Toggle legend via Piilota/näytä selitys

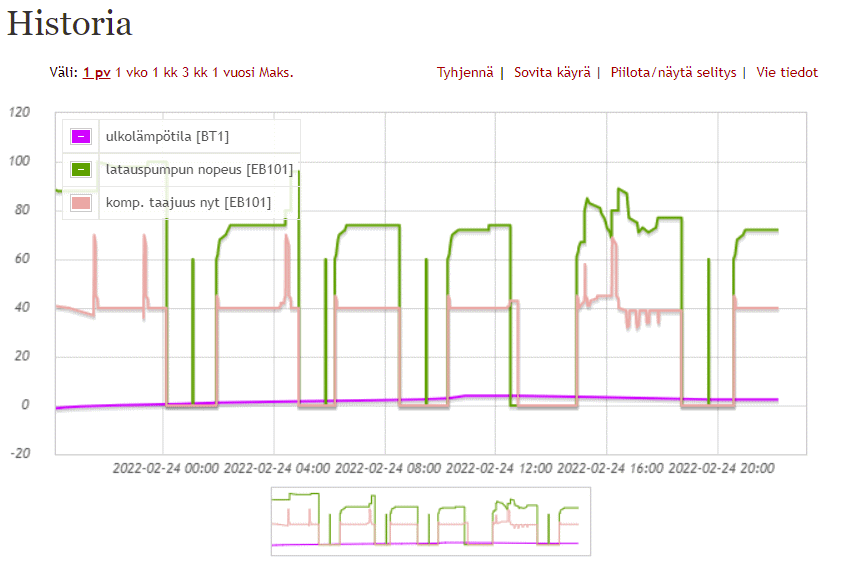673,73
